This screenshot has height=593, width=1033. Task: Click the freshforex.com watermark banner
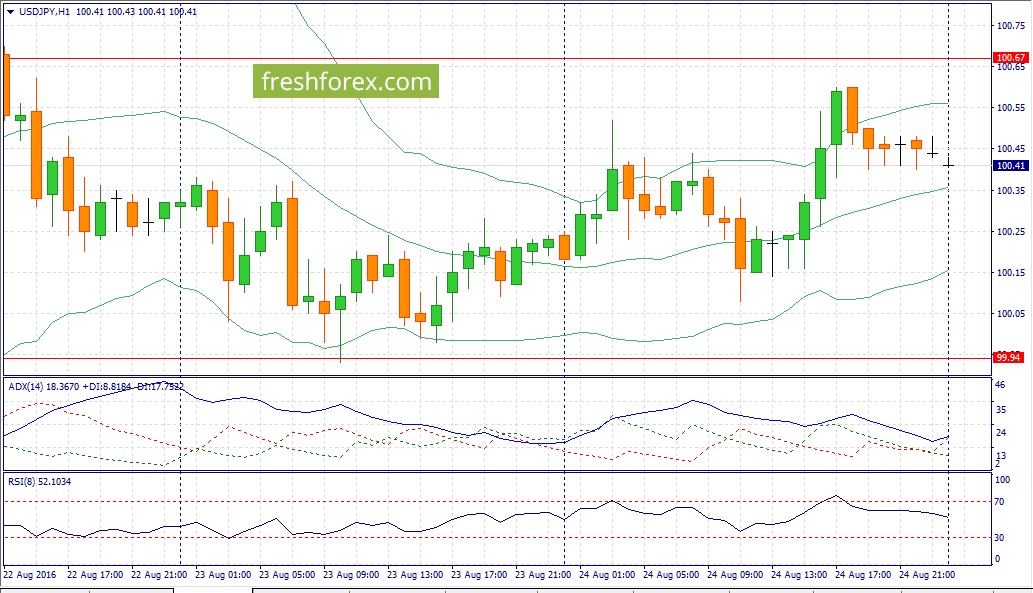point(346,81)
